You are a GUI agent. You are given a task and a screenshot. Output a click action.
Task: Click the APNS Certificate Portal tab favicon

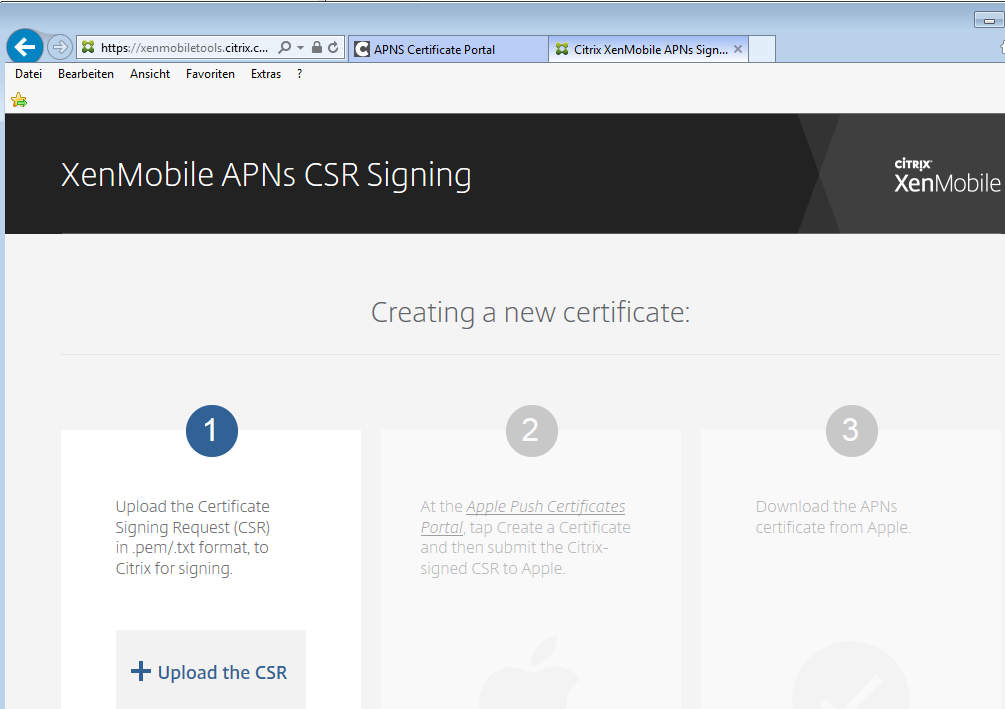tap(362, 49)
